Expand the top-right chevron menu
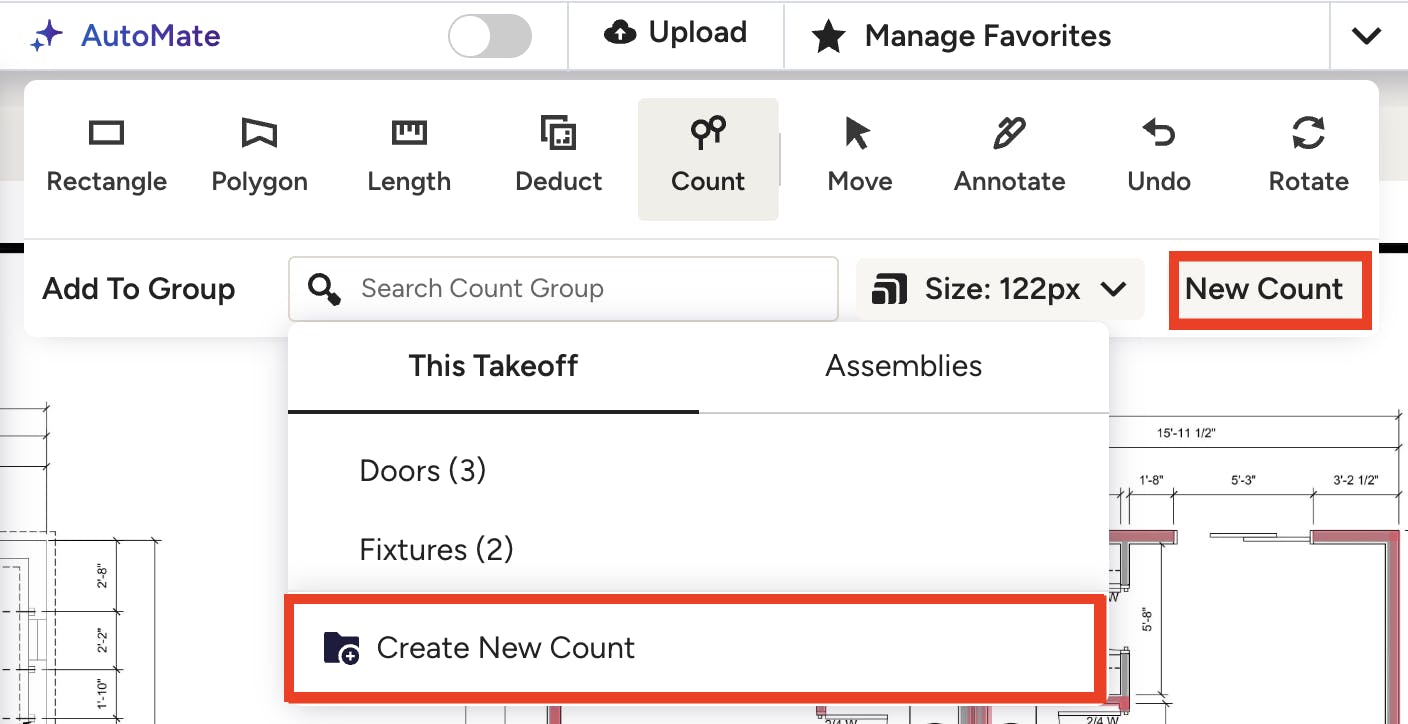Image resolution: width=1408 pixels, height=724 pixels. point(1366,36)
